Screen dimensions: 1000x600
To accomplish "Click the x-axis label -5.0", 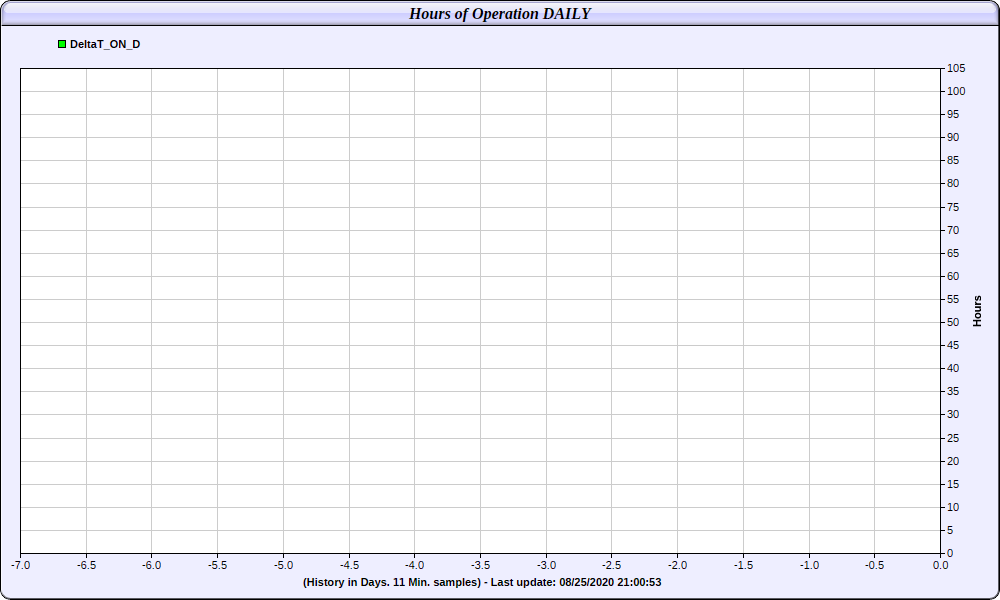I will (x=284, y=565).
